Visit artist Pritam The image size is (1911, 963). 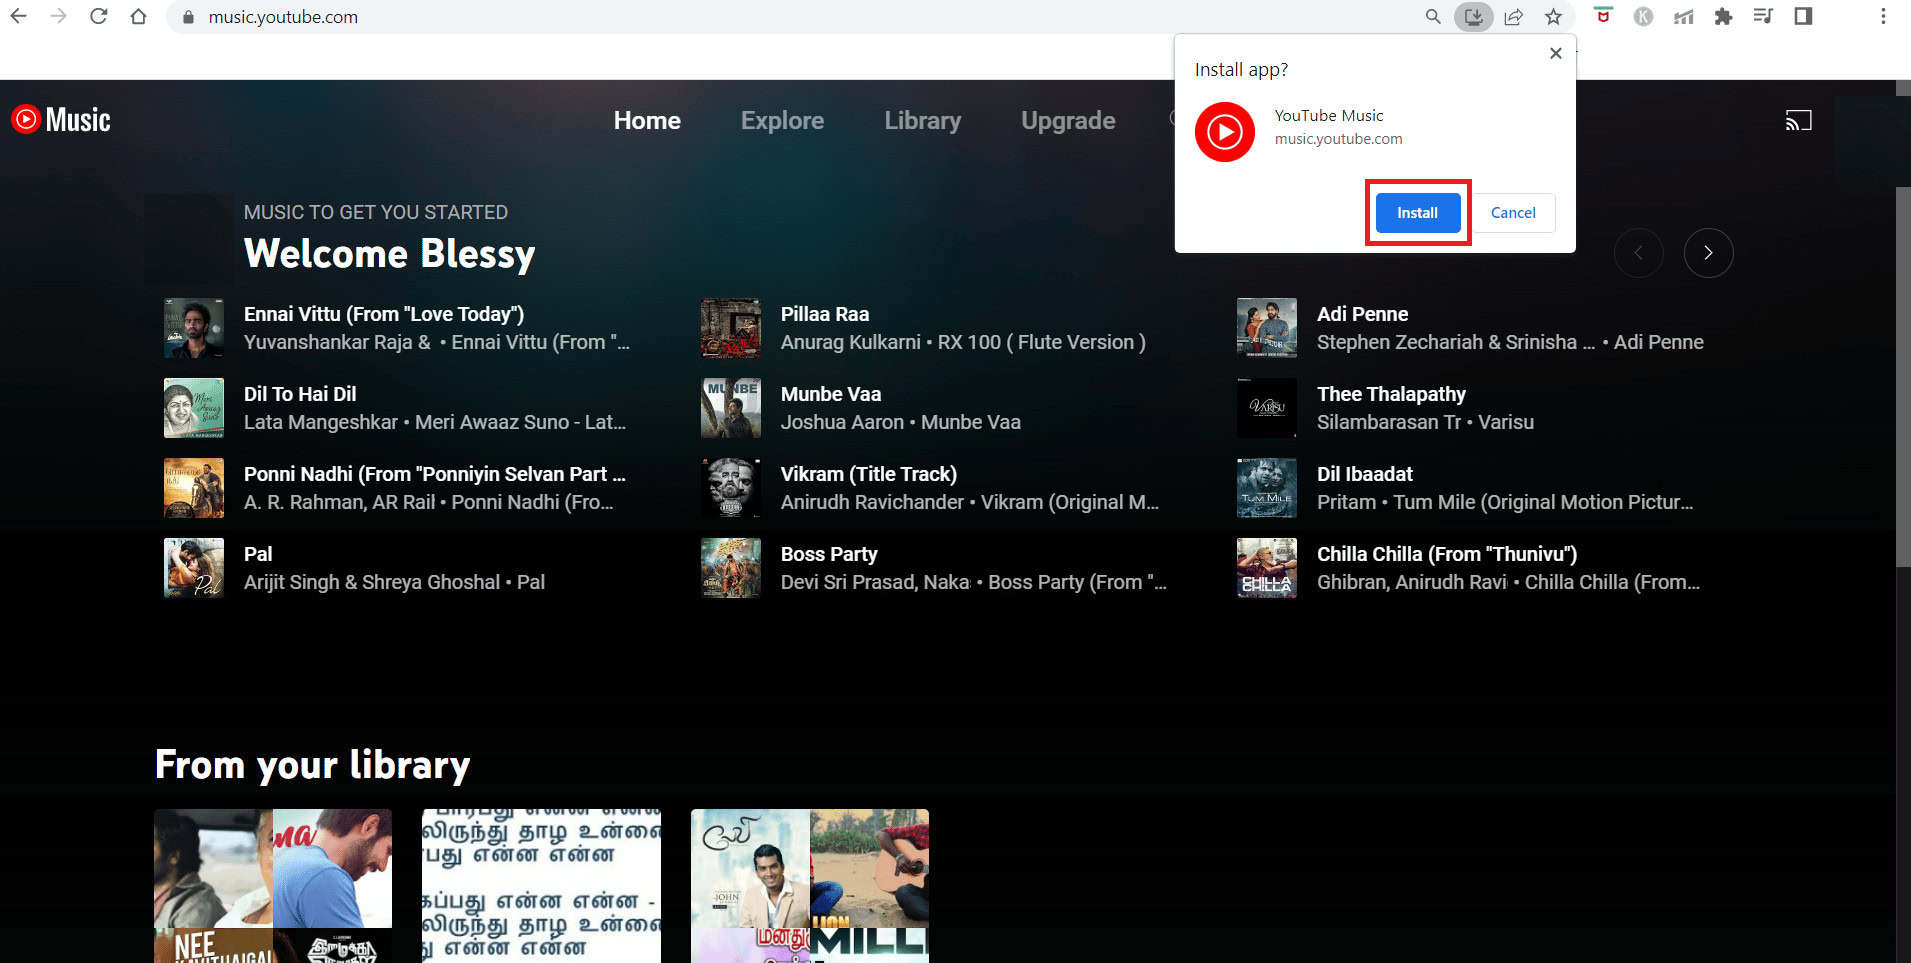(x=1346, y=502)
